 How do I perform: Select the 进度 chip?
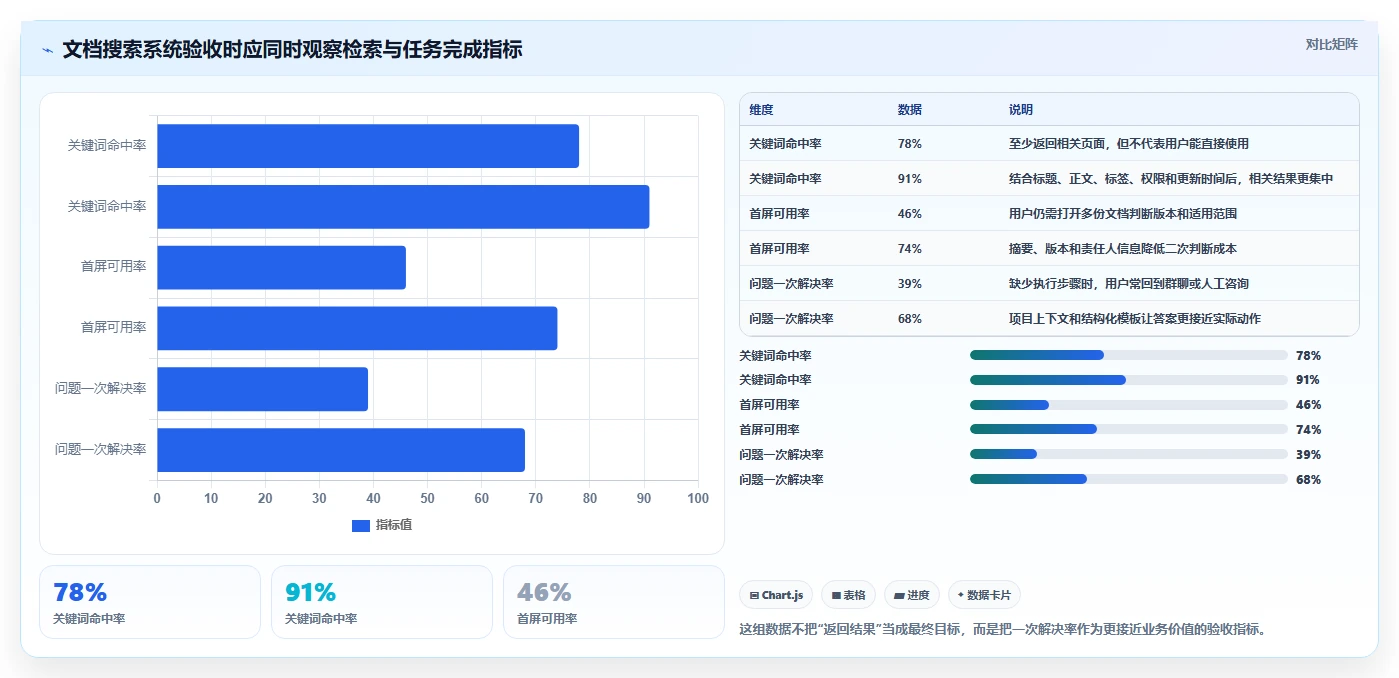pyautogui.click(x=911, y=595)
